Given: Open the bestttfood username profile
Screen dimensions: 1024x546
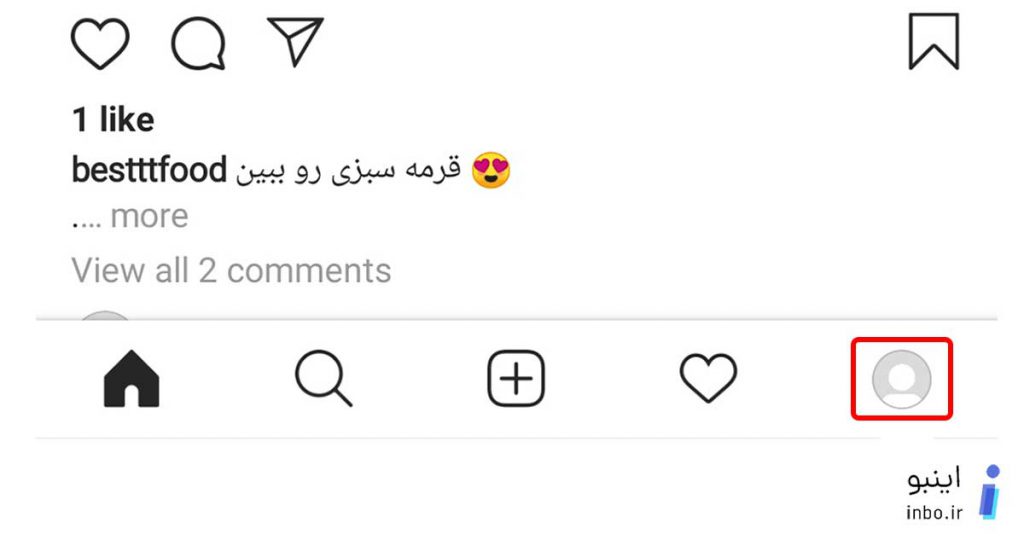Looking at the screenshot, I should pos(149,170).
